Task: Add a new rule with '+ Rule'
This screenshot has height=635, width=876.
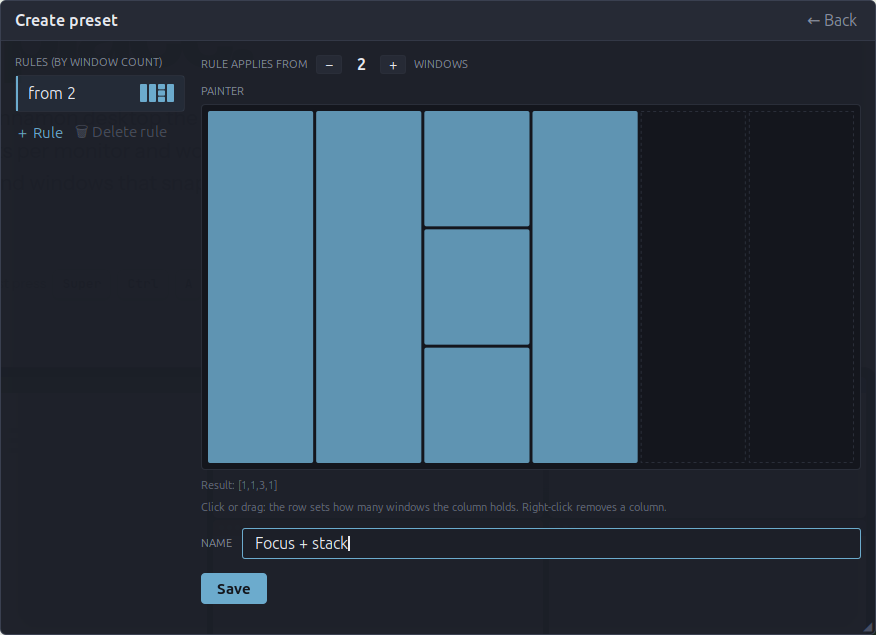Action: tap(40, 133)
